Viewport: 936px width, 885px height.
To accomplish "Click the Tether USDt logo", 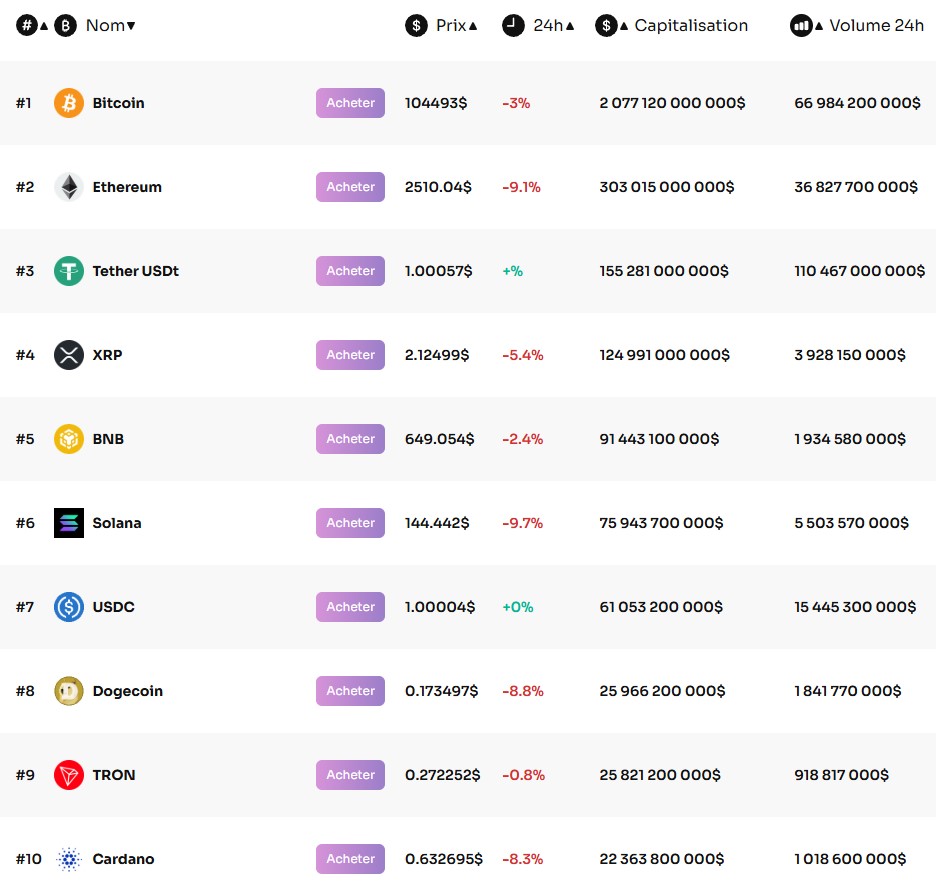I will click(68, 270).
